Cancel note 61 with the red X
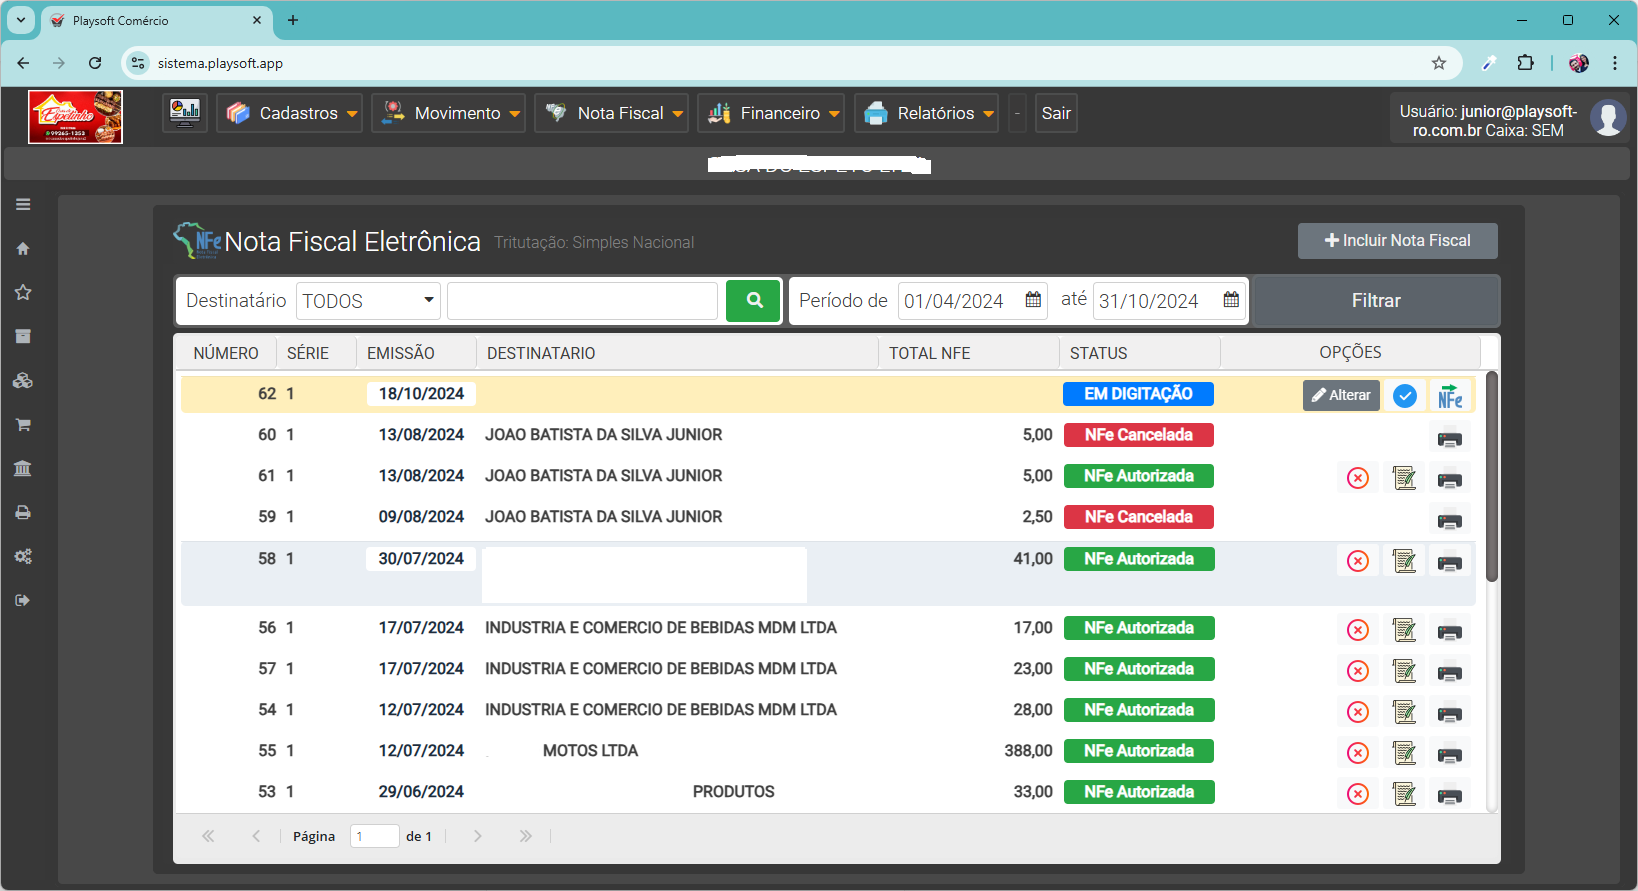 click(1358, 478)
